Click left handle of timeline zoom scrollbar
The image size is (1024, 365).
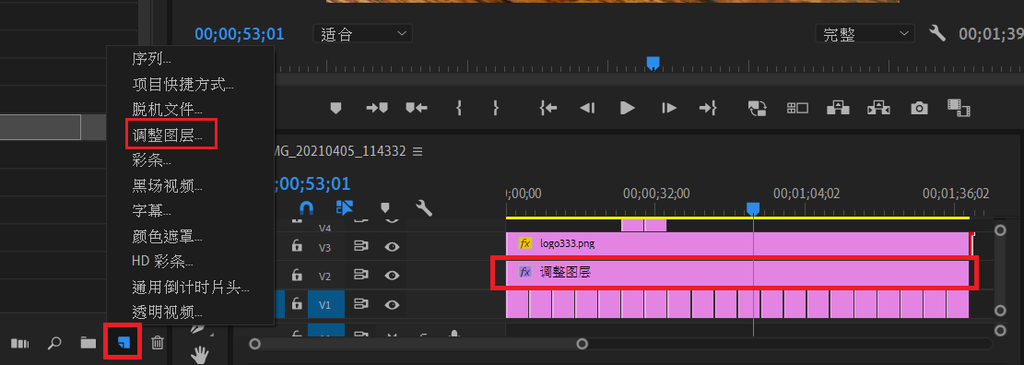pyautogui.click(x=255, y=343)
